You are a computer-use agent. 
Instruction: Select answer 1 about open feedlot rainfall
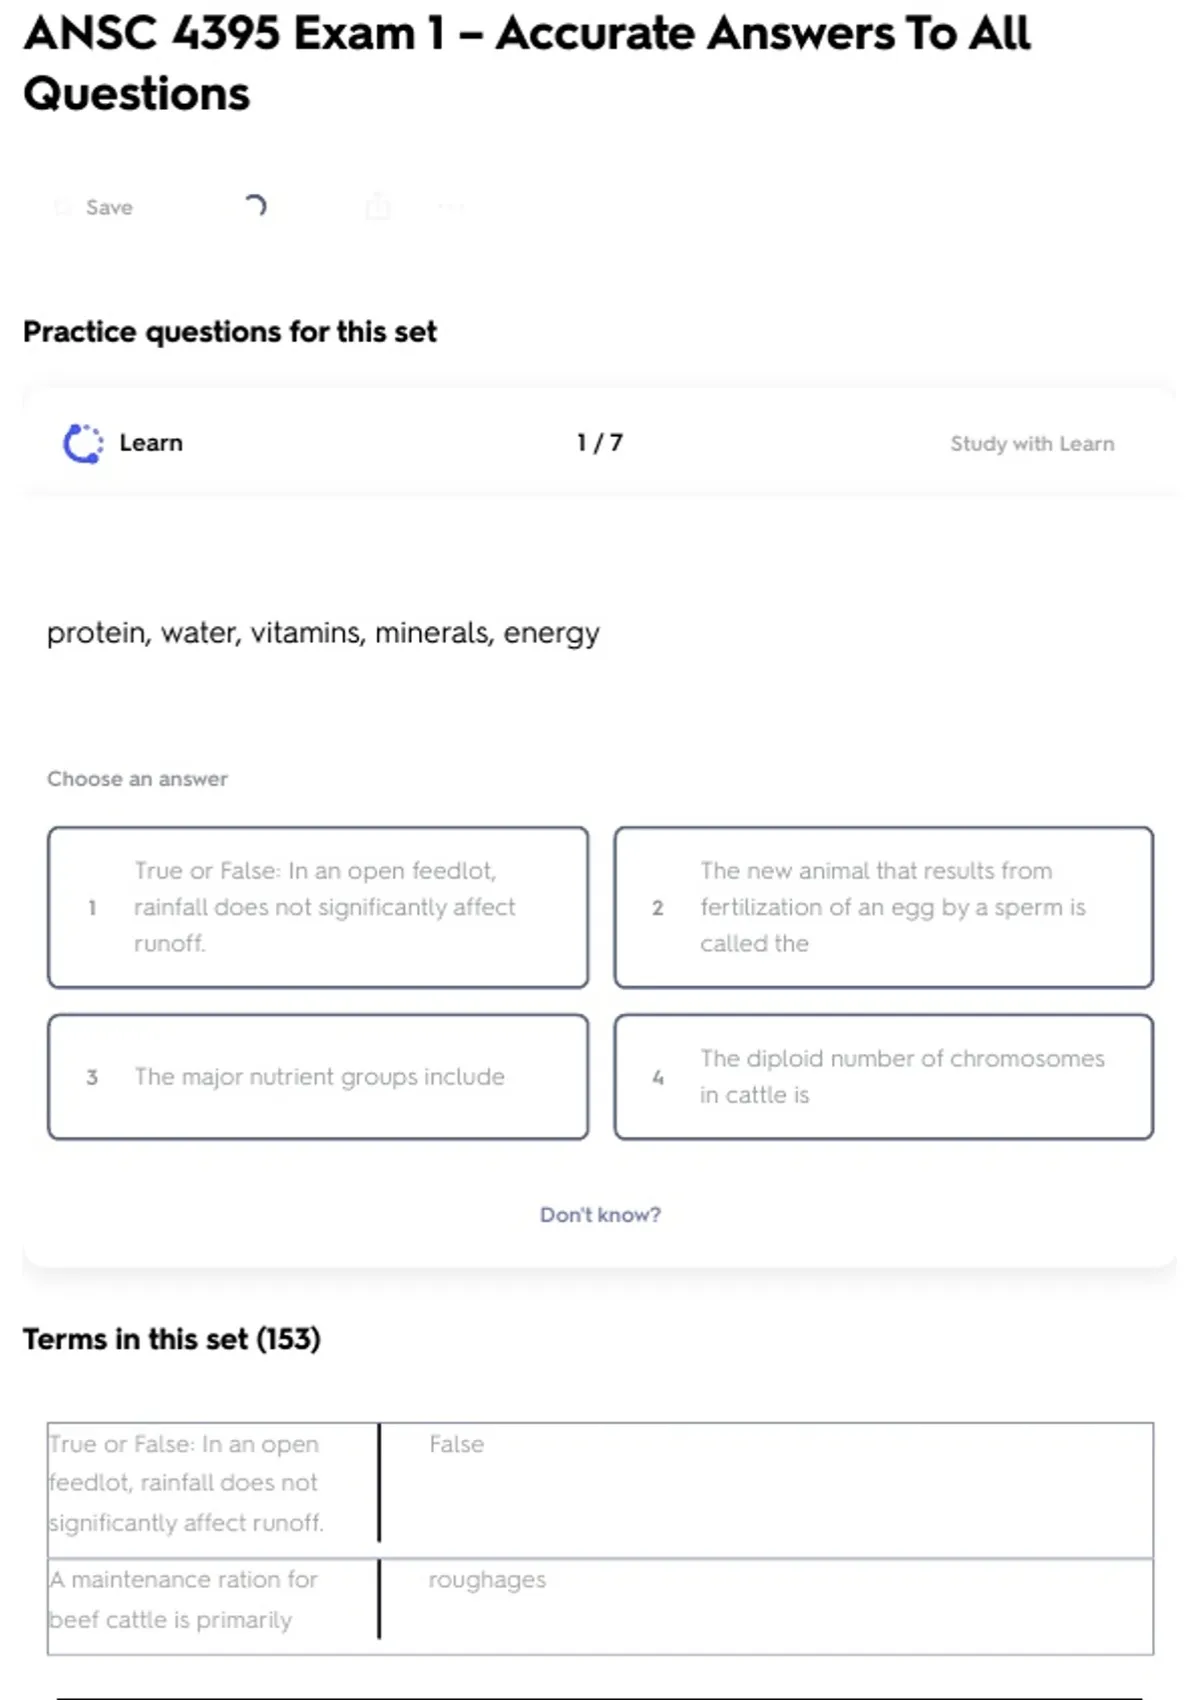point(318,907)
